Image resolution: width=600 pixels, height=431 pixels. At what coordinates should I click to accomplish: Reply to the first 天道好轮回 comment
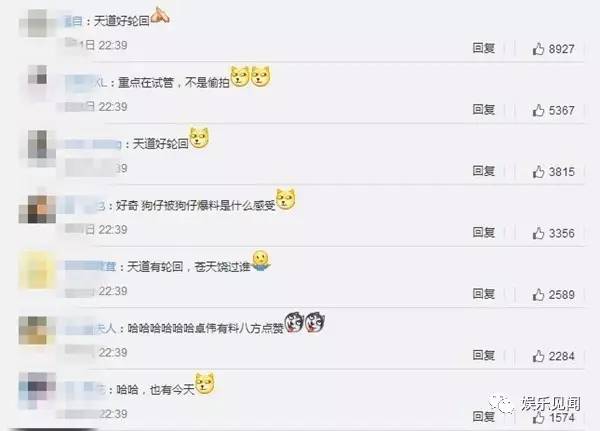484,48
